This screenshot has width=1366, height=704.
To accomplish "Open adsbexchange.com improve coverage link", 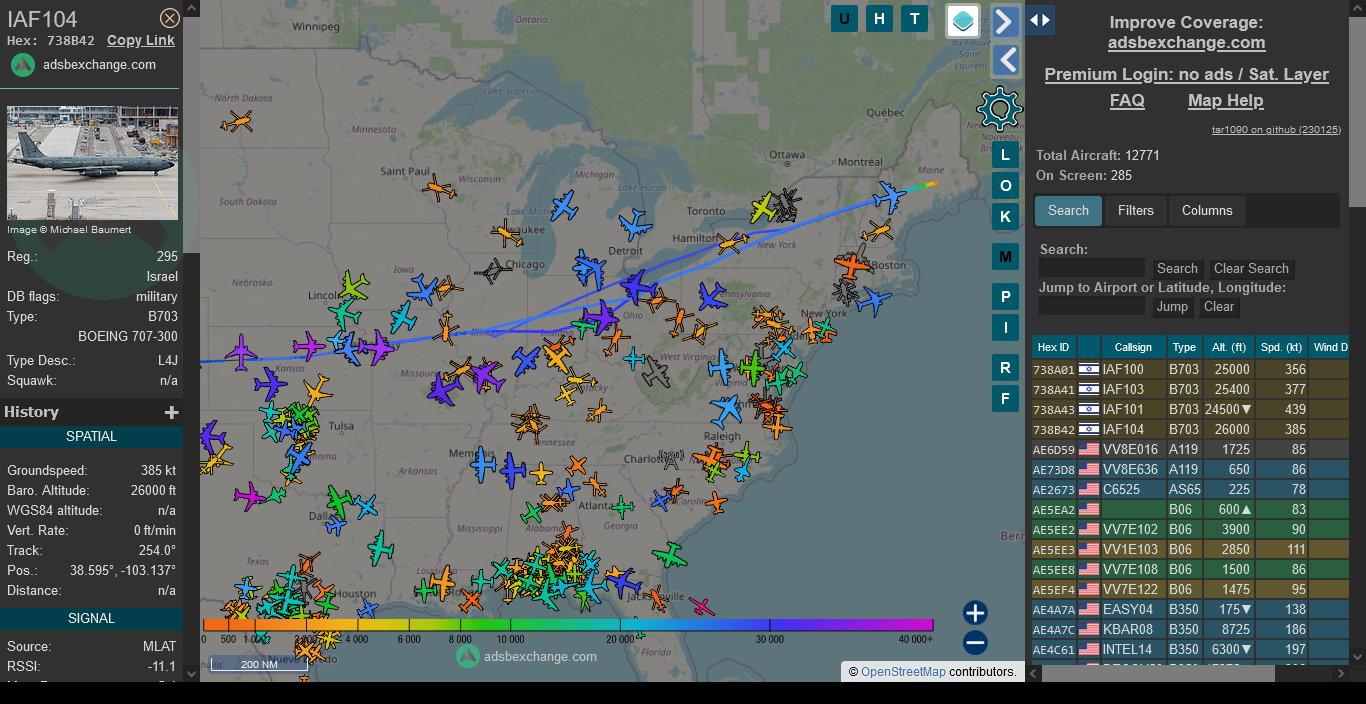I will pos(1186,43).
